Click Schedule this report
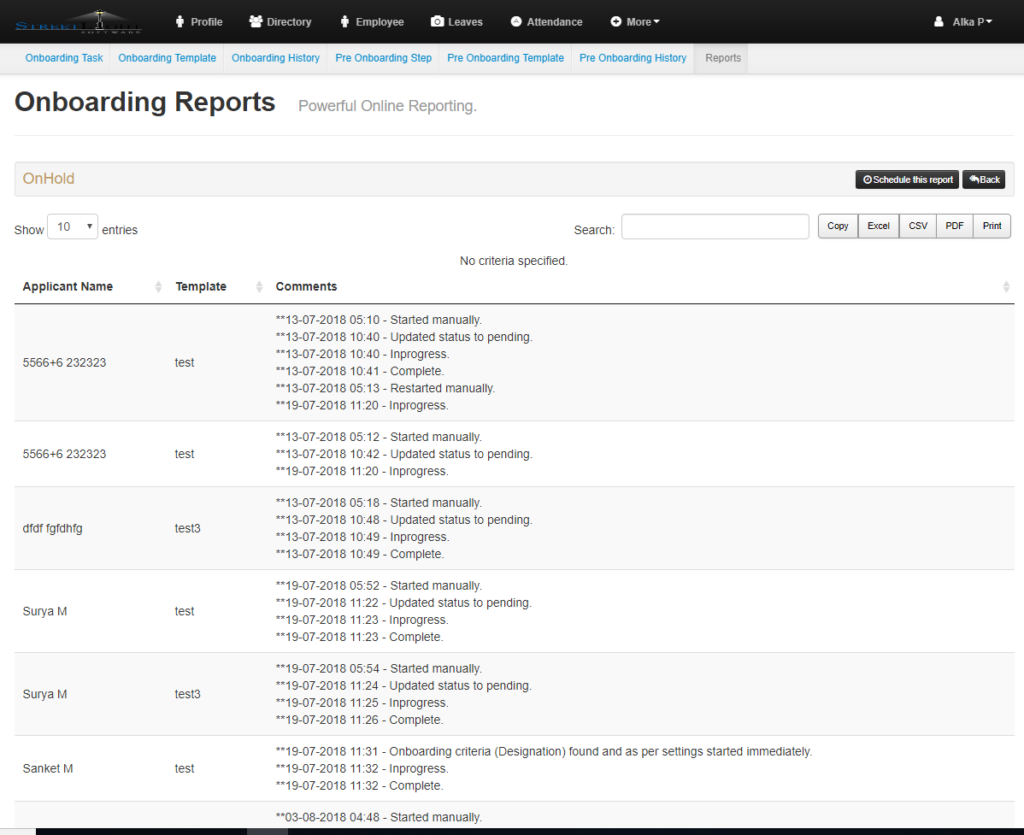 (x=907, y=179)
